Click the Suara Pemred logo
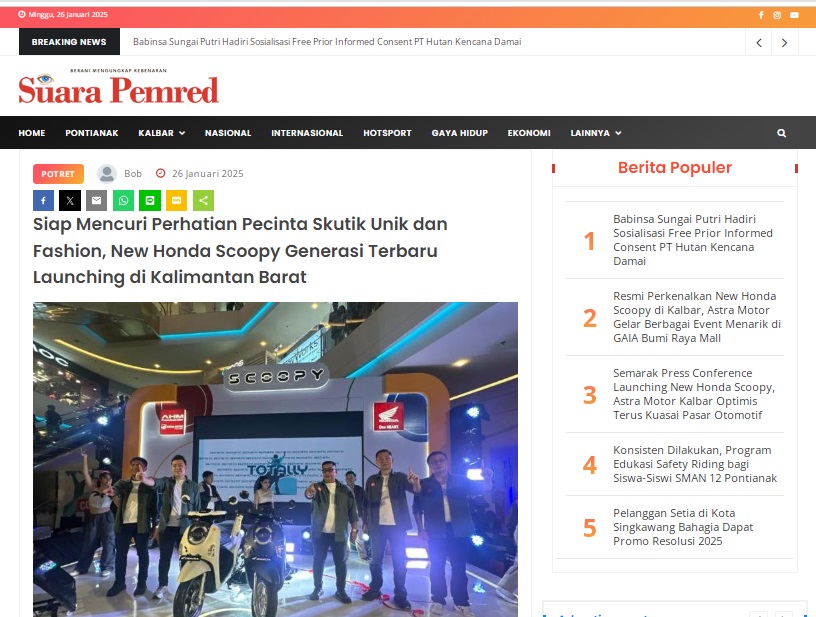The width and height of the screenshot is (816, 617). [119, 86]
